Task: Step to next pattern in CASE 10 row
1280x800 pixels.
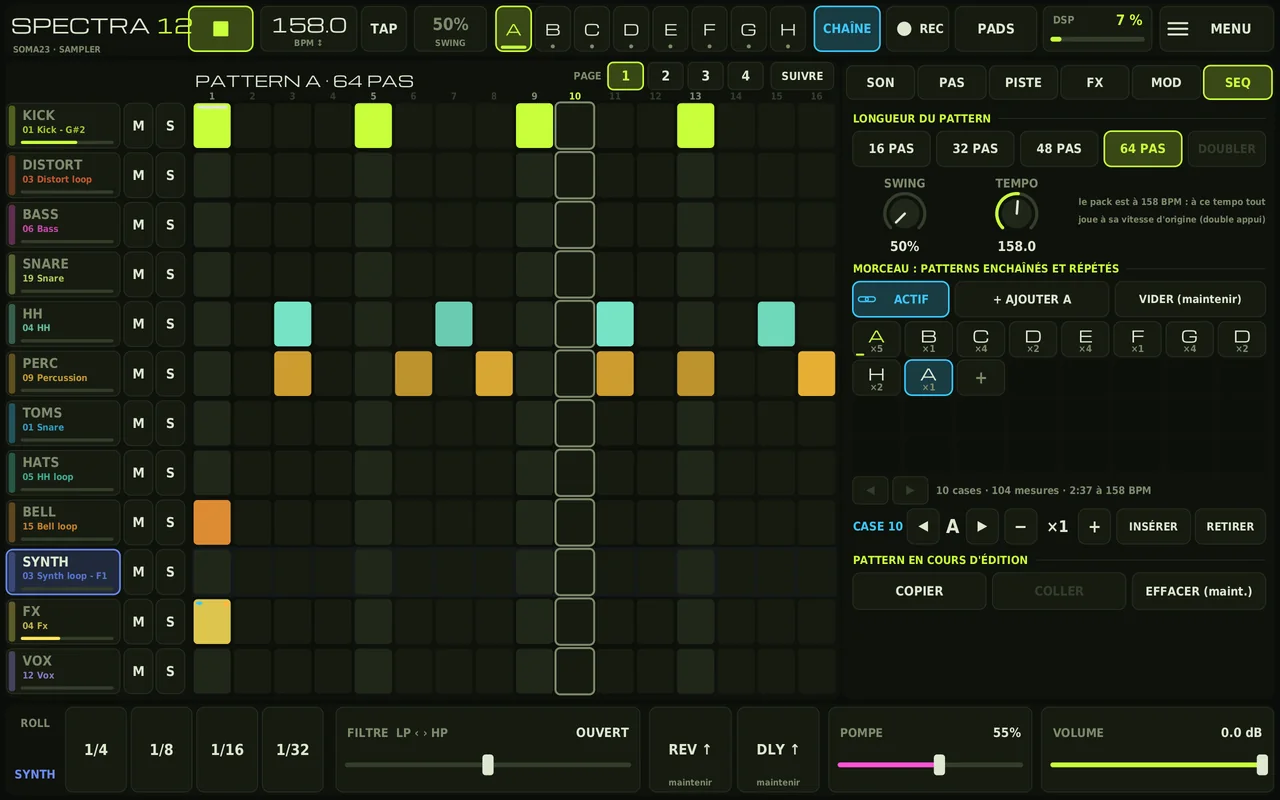Action: pyautogui.click(x=982, y=527)
